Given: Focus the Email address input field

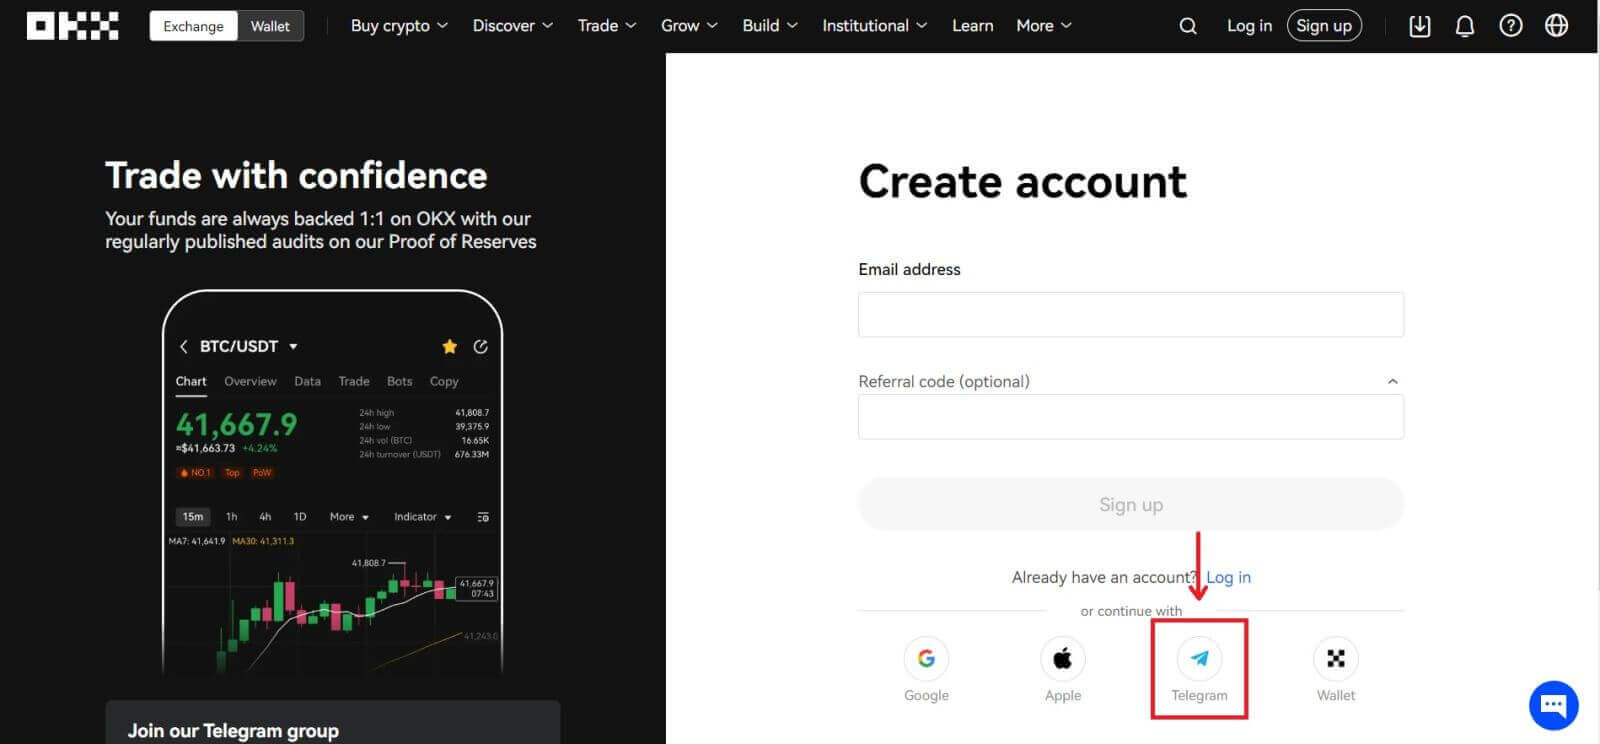Looking at the screenshot, I should (x=1130, y=315).
